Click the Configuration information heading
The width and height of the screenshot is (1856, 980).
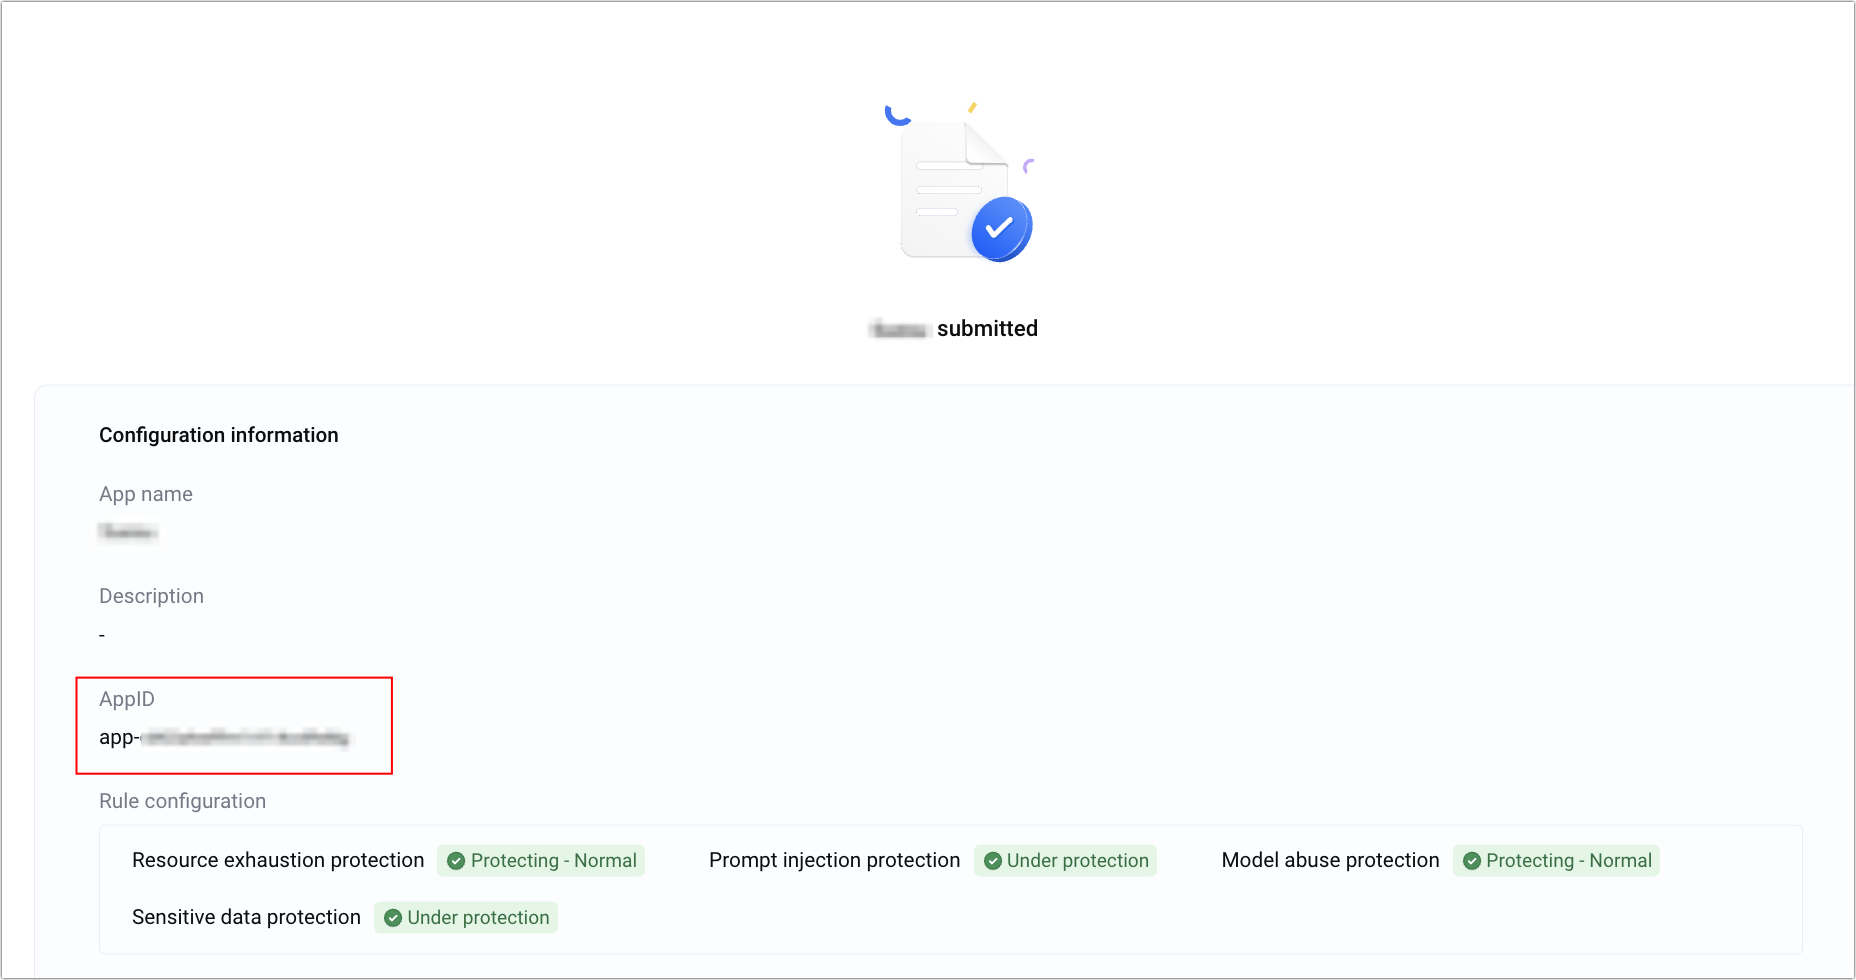tap(219, 435)
